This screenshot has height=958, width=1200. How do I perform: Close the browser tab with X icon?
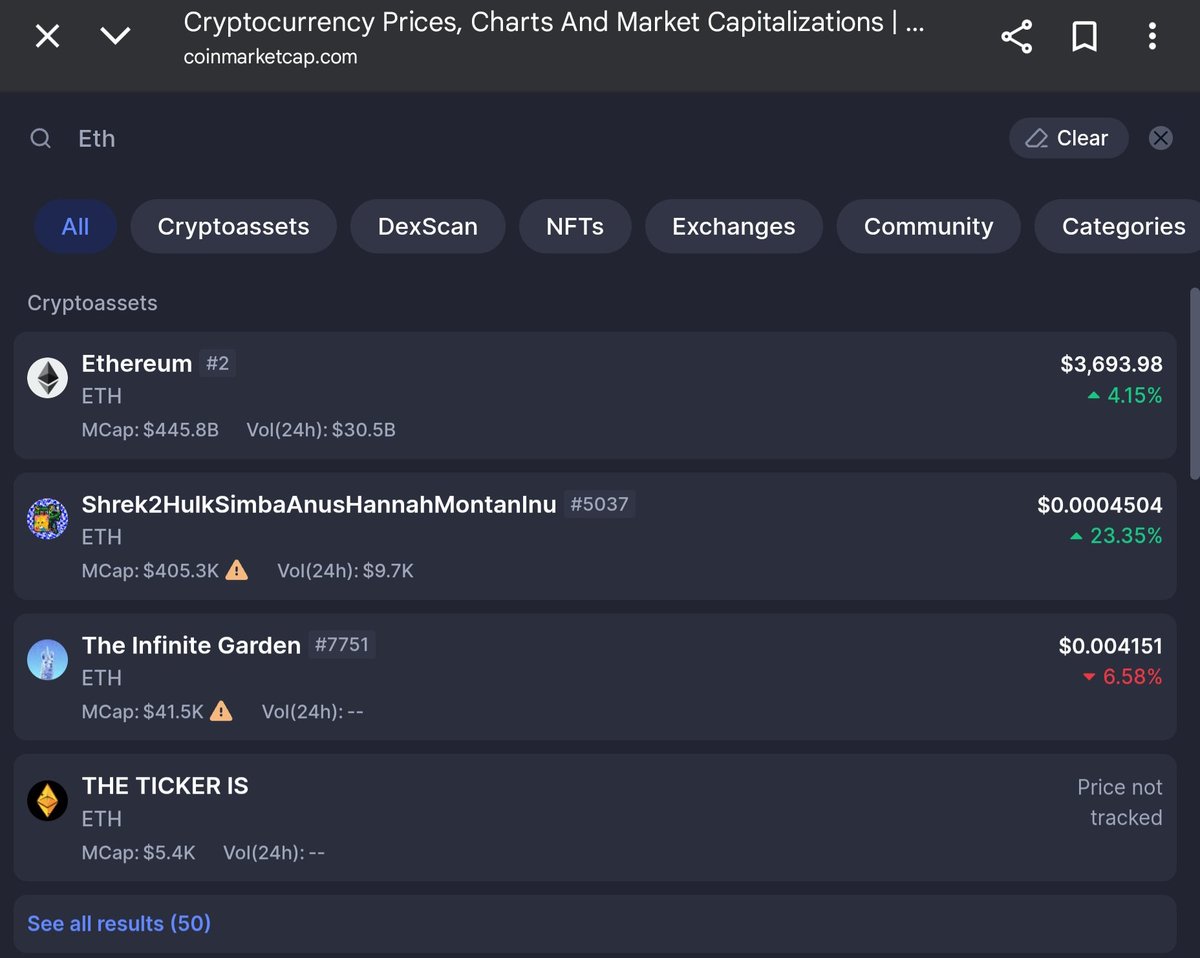[47, 37]
